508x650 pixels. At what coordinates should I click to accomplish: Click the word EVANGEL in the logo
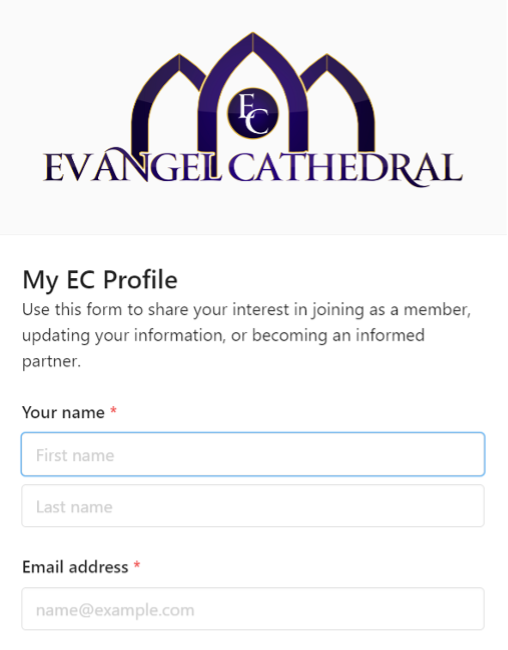tap(131, 167)
